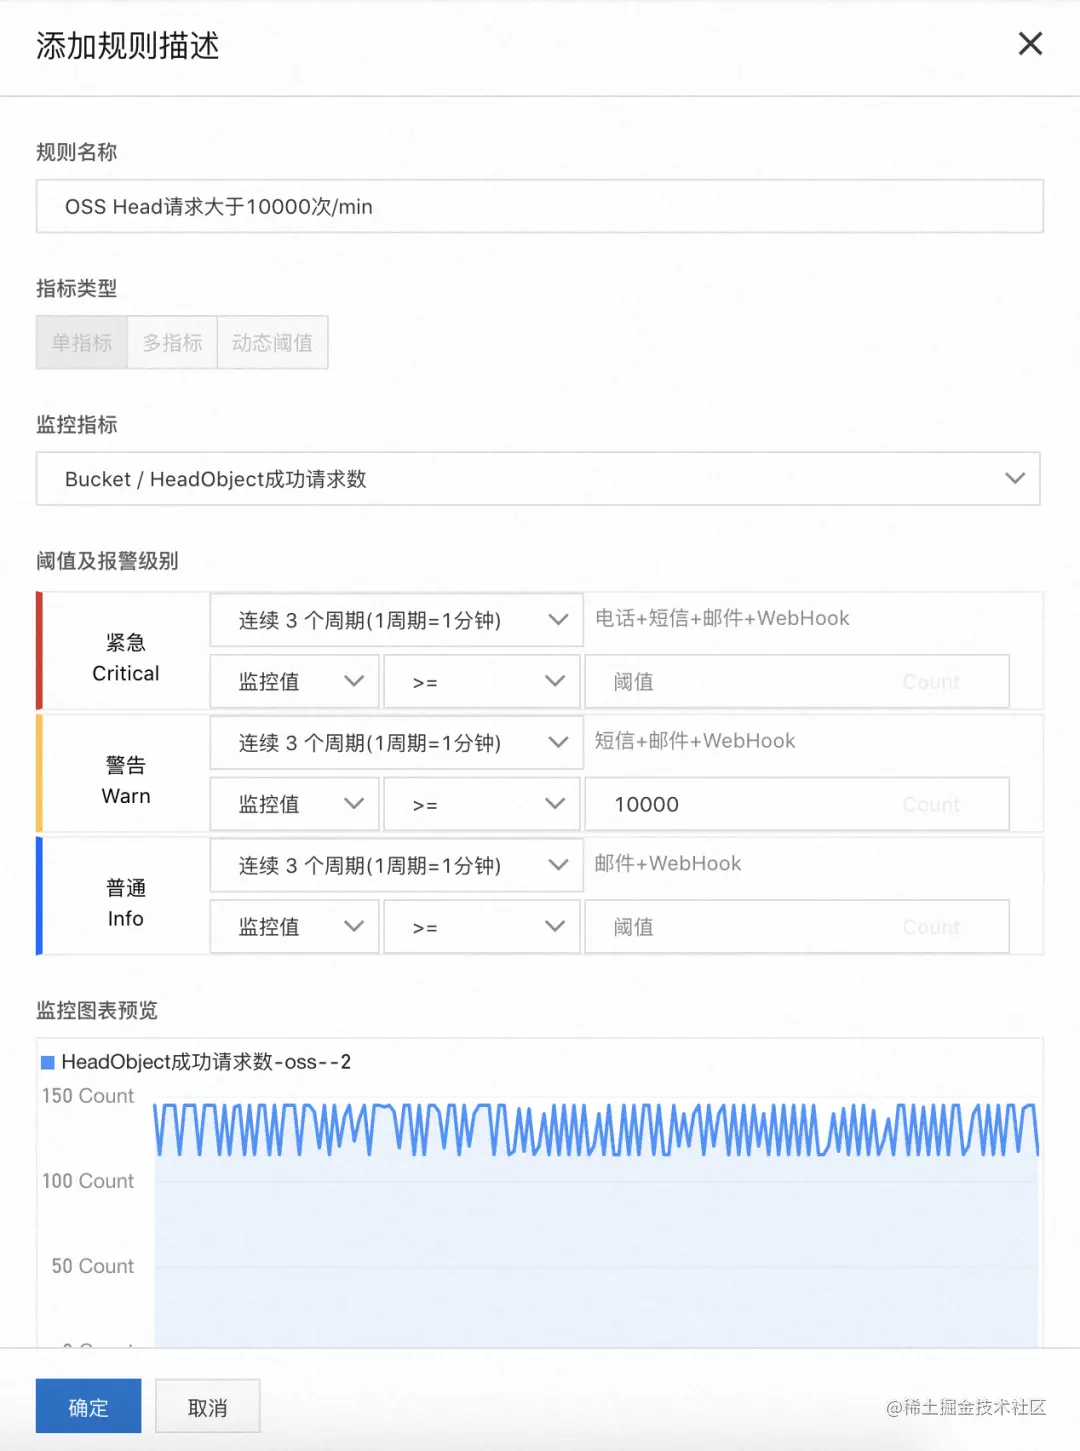
Task: Close the 添加规则描述 dialog with X
Action: 1030,44
